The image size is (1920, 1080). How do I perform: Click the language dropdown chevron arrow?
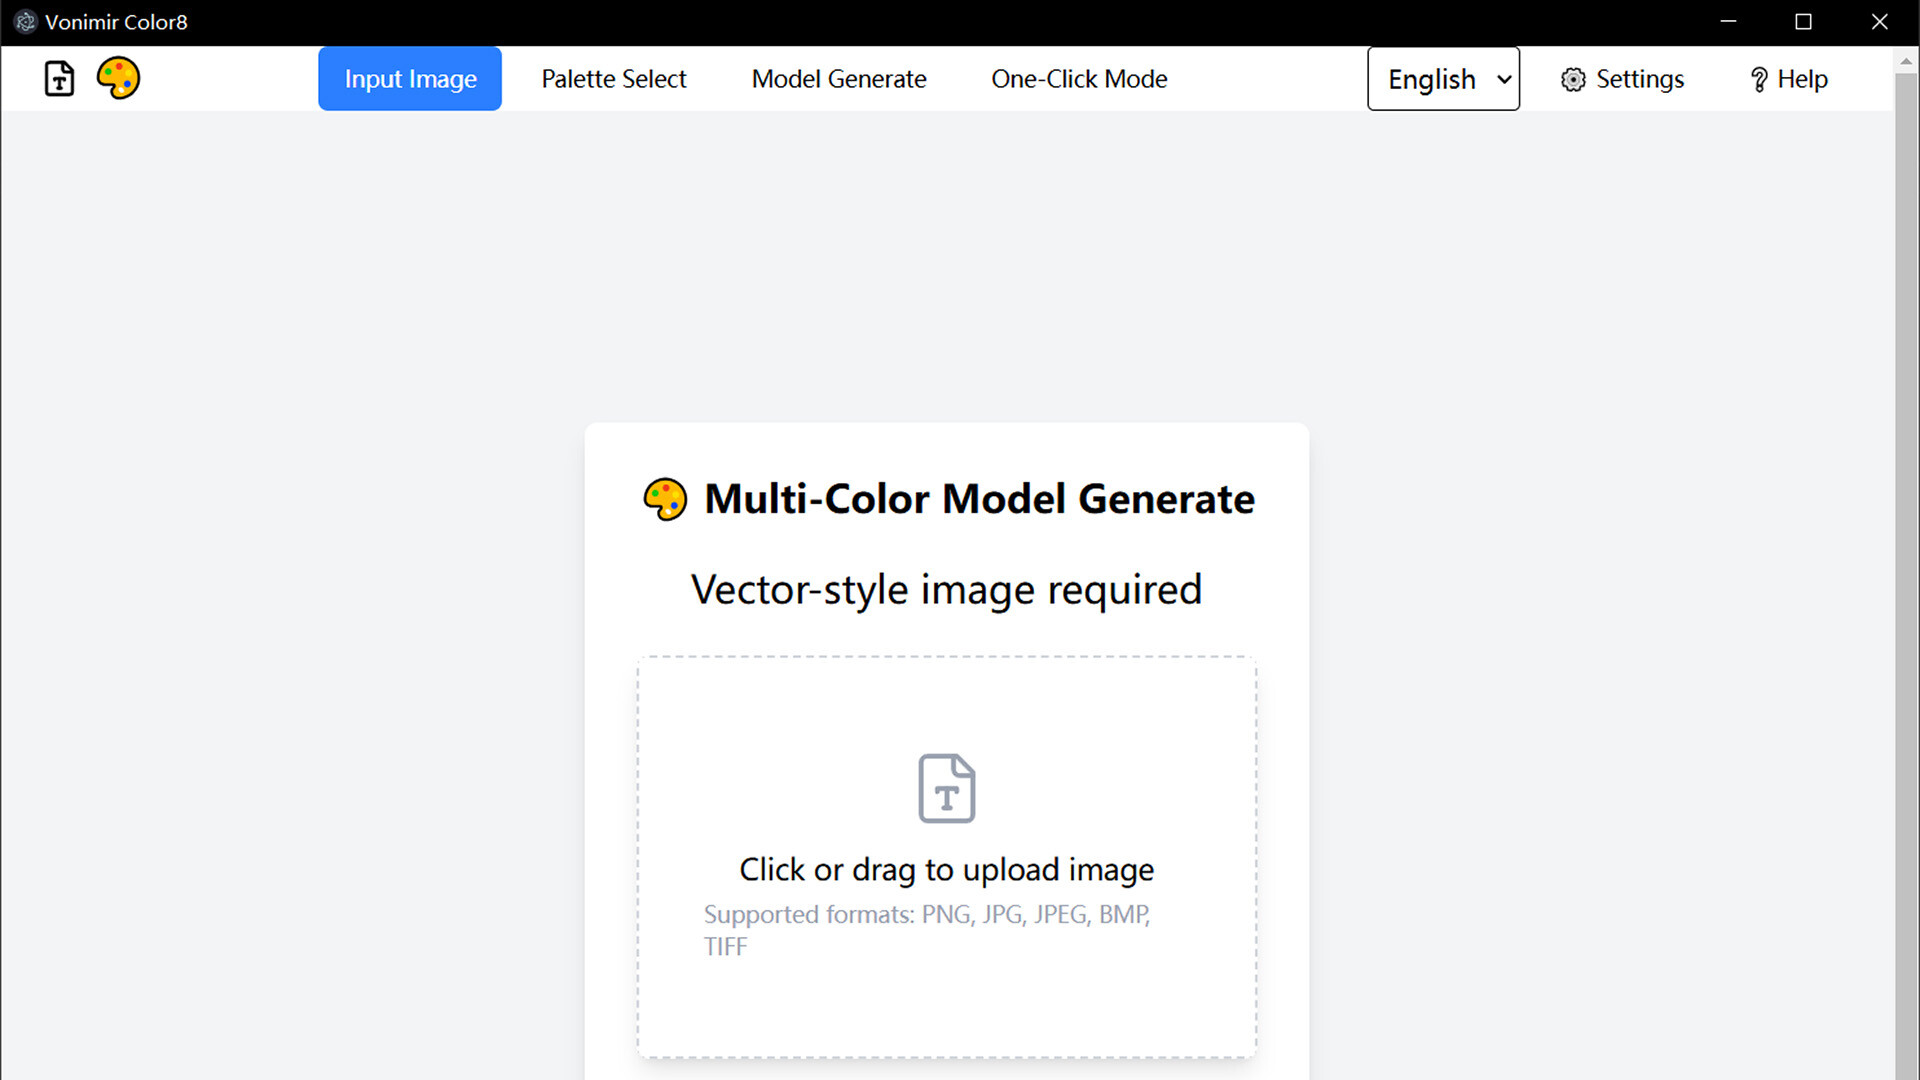tap(1503, 79)
